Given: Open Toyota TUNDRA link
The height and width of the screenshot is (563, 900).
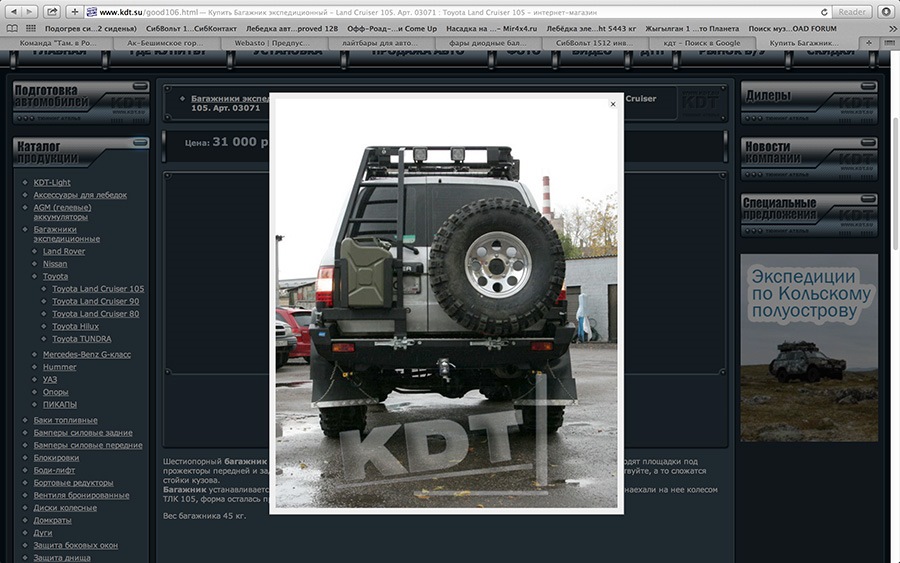Looking at the screenshot, I should click(82, 339).
